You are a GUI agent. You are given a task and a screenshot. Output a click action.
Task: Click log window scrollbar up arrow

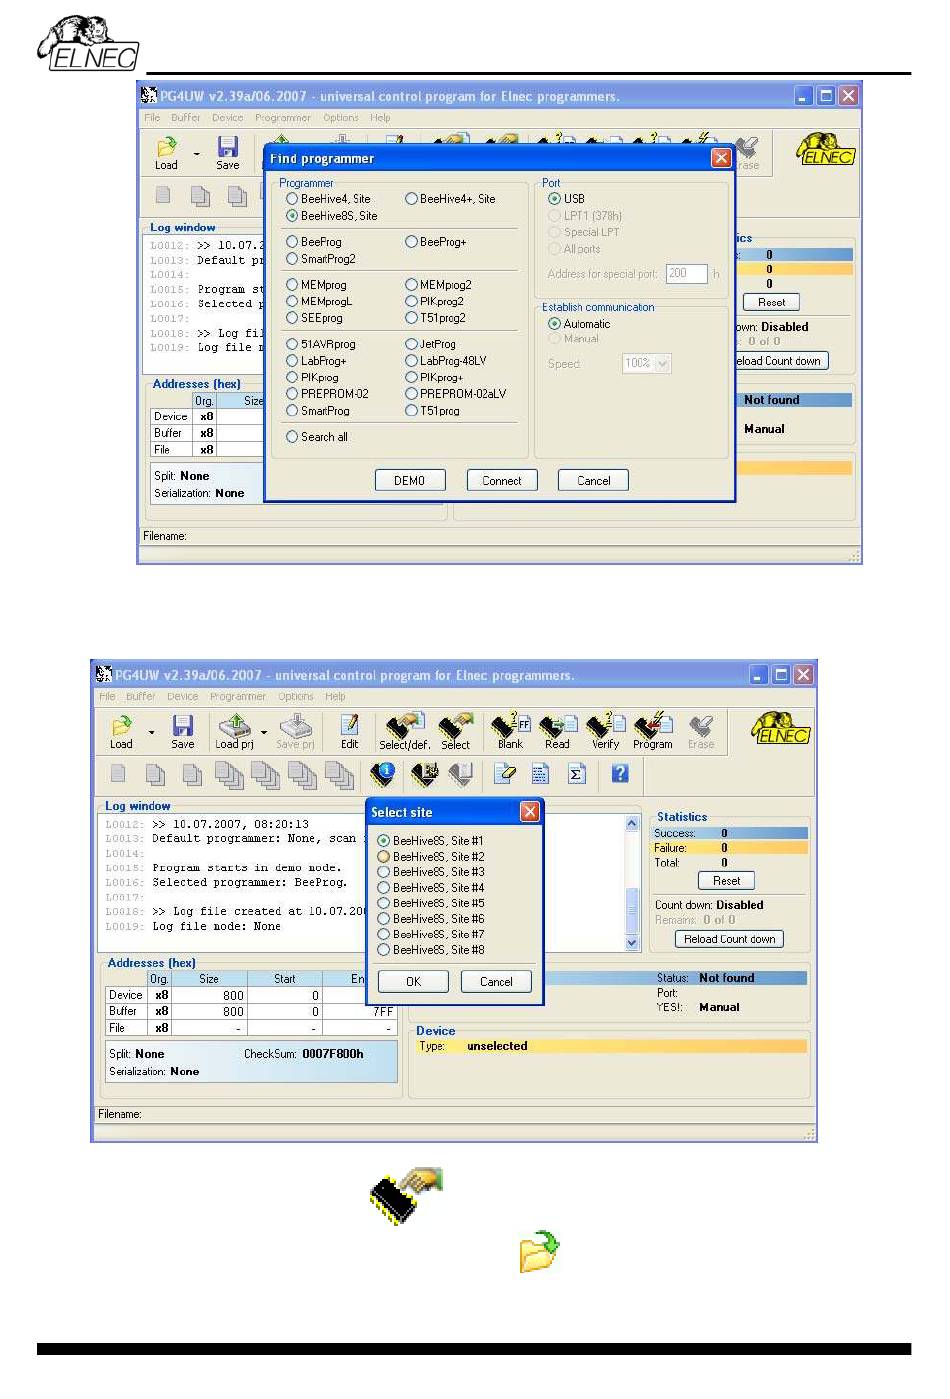coord(632,824)
